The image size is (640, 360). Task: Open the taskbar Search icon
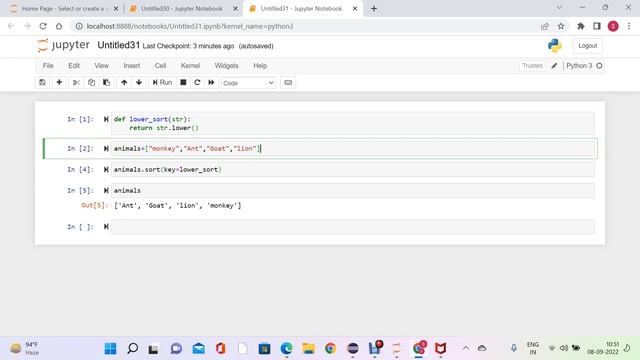coord(132,348)
